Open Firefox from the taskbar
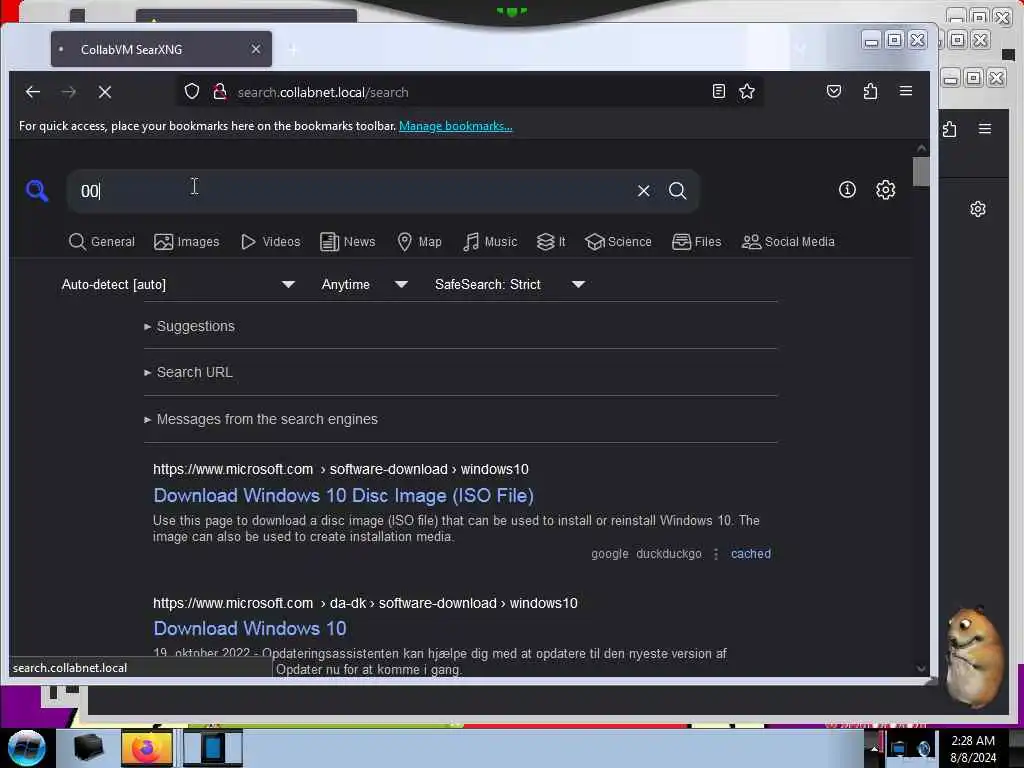The height and width of the screenshot is (768, 1024). pyautogui.click(x=147, y=748)
